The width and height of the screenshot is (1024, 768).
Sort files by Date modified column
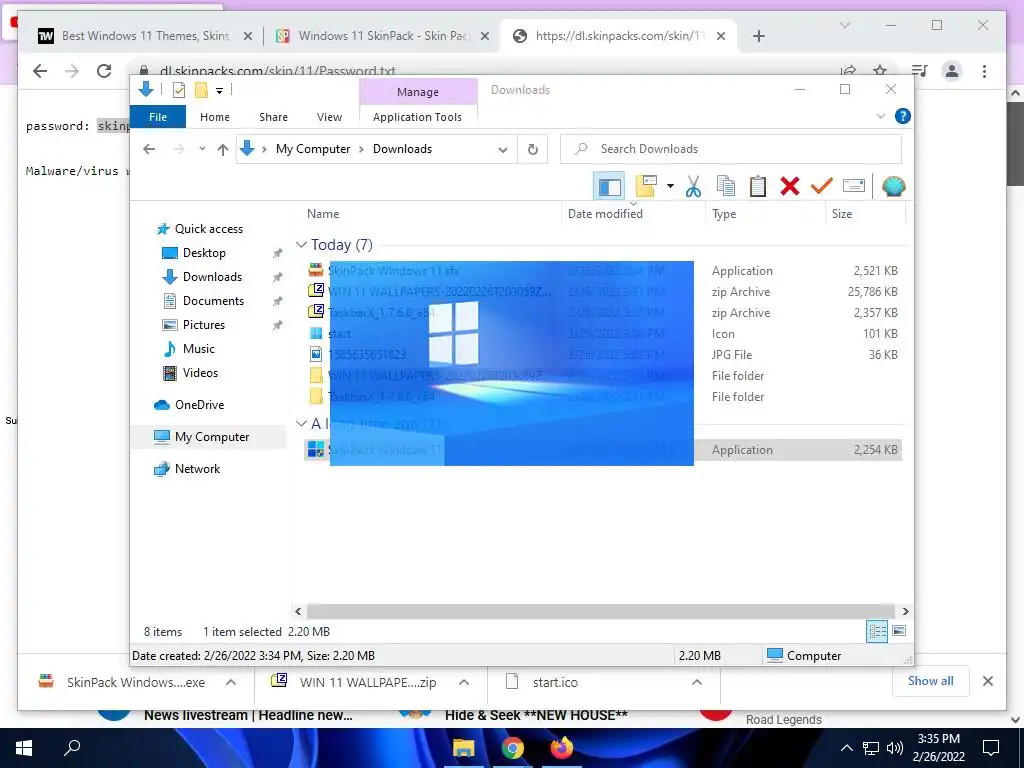pyautogui.click(x=605, y=214)
